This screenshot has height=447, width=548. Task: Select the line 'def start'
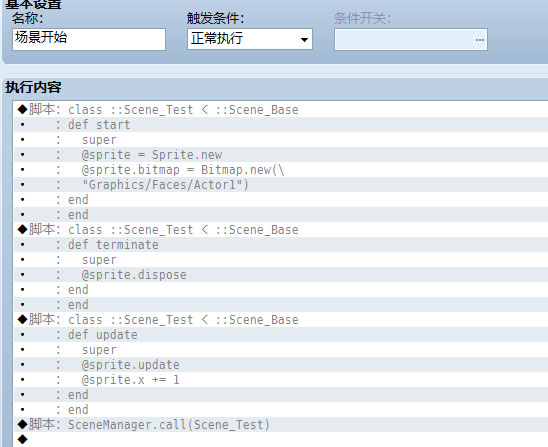[281, 125]
